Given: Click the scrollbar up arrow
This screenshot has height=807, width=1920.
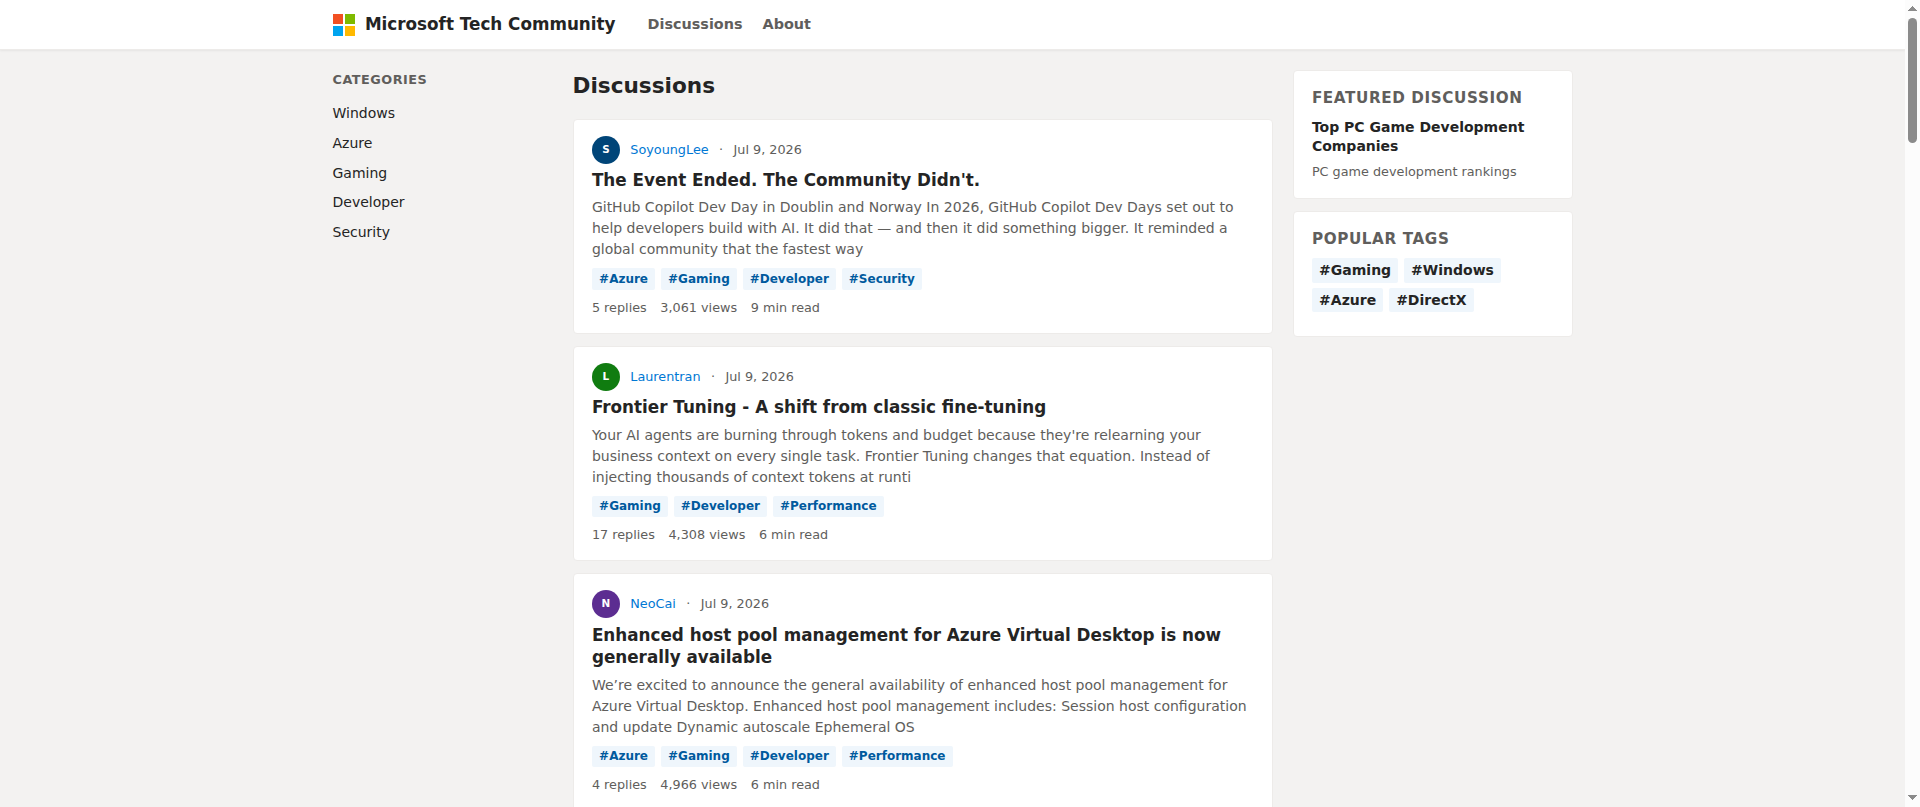Looking at the screenshot, I should pyautogui.click(x=1912, y=7).
